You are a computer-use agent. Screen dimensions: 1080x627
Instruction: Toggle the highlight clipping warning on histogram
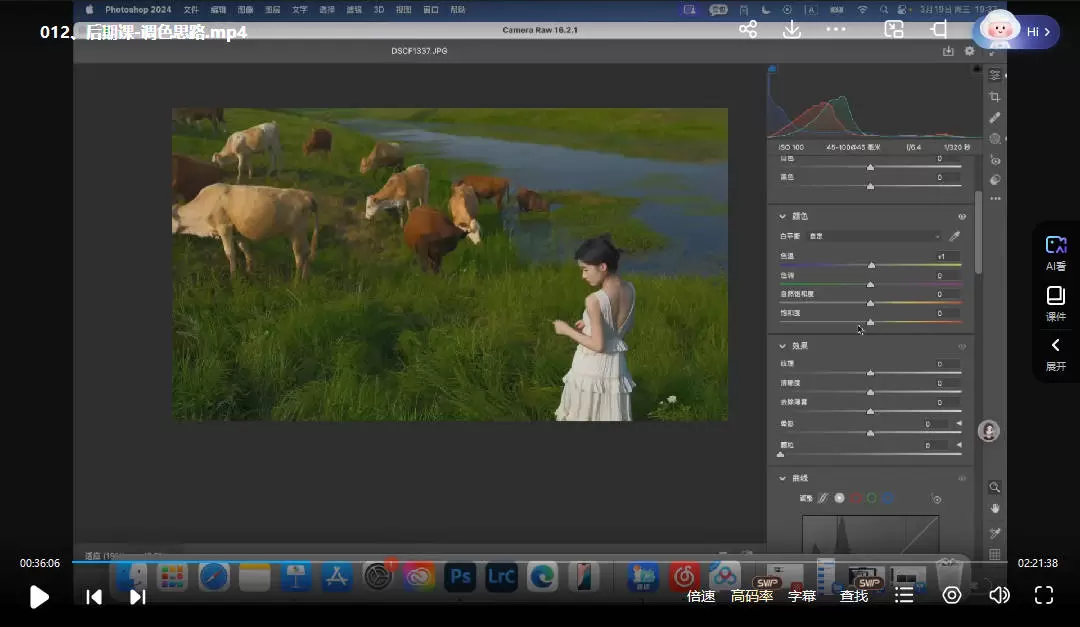977,69
